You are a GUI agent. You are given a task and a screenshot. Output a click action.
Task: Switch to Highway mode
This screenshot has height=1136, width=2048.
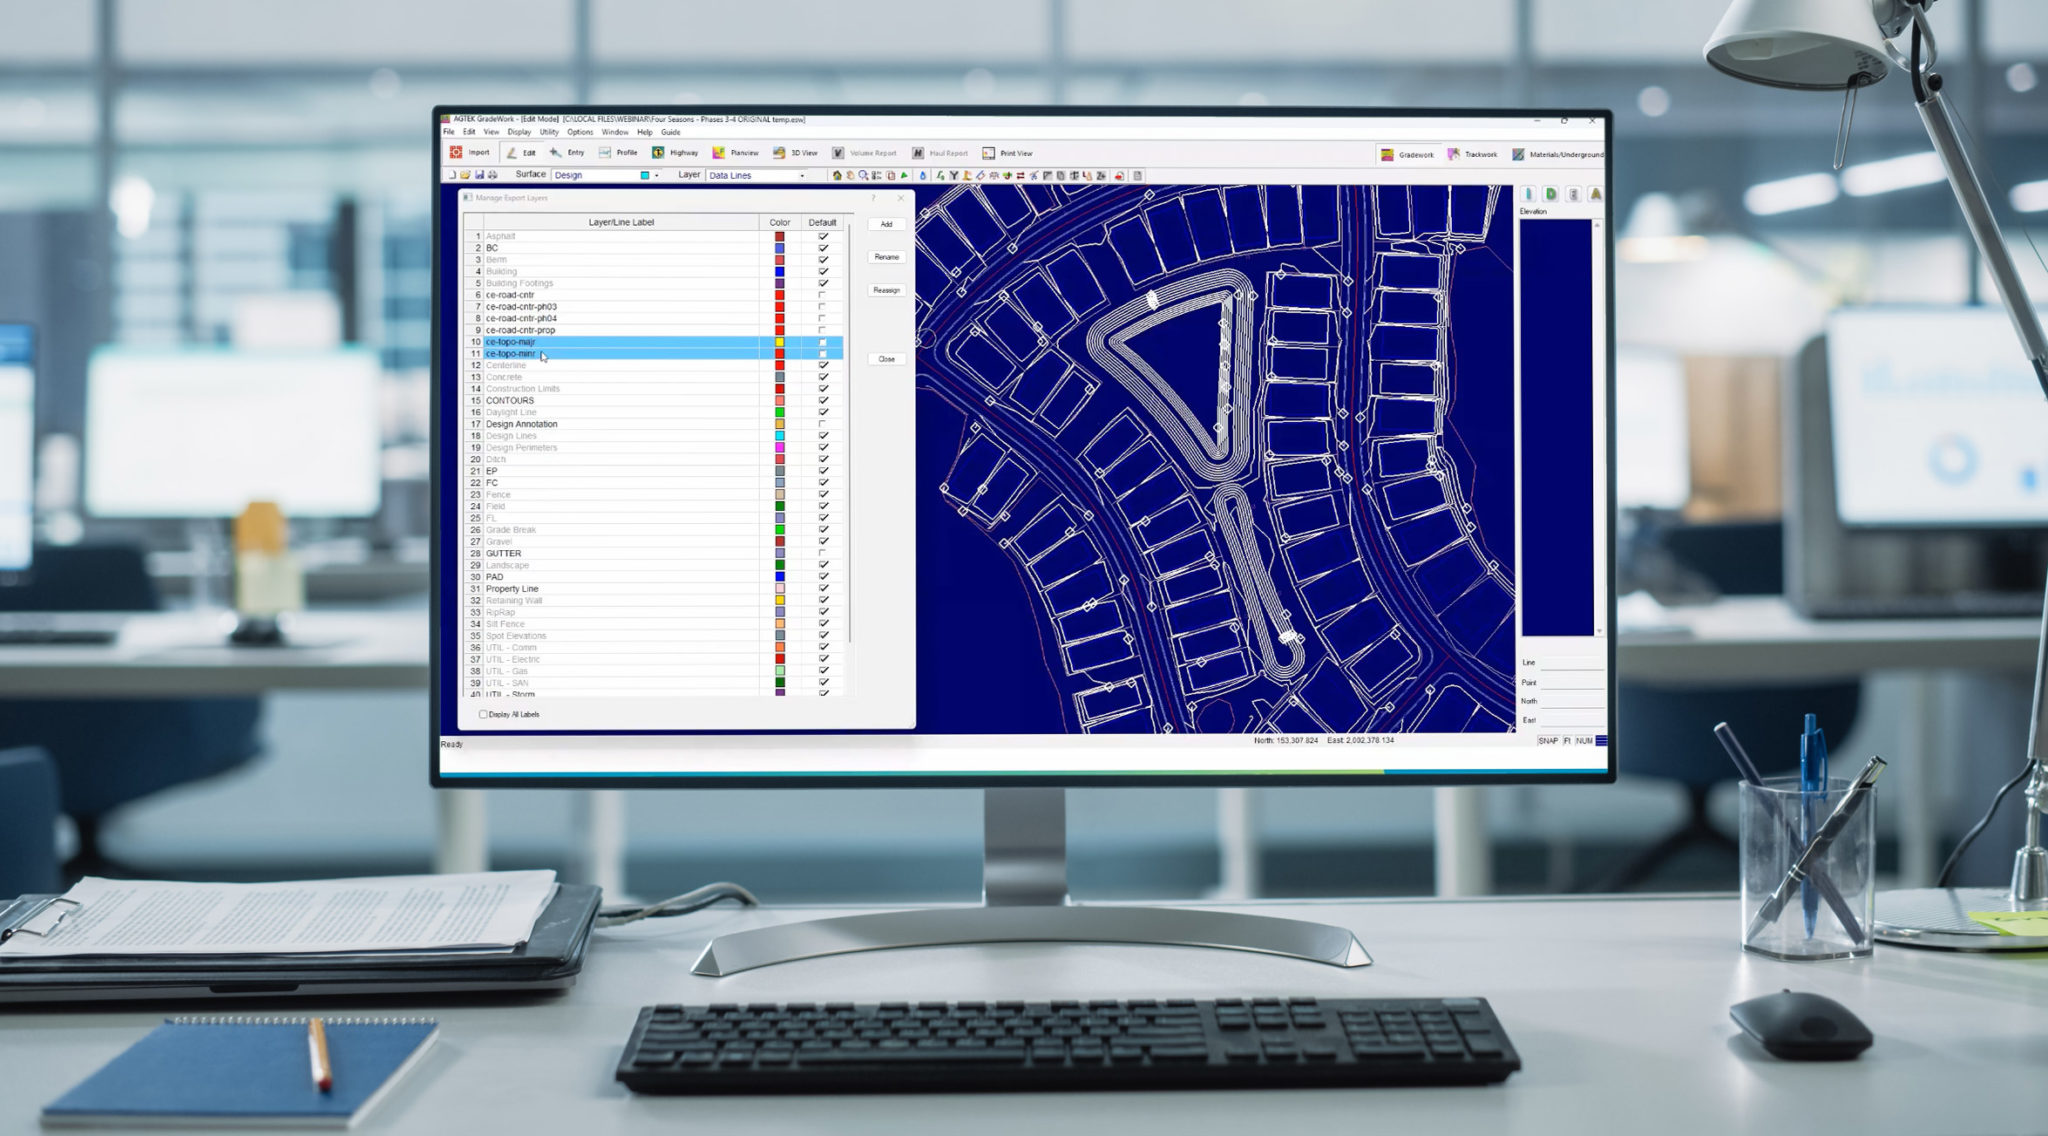click(x=675, y=152)
